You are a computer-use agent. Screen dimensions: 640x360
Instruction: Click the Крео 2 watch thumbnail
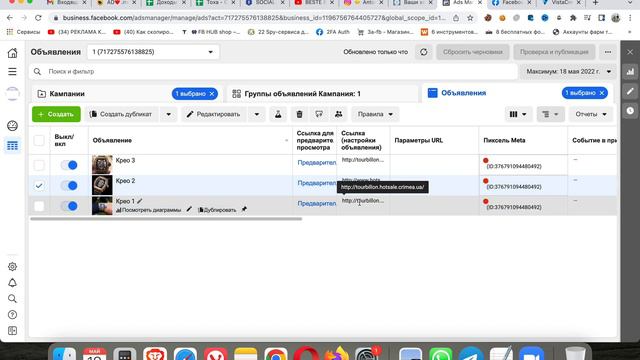[102, 185]
